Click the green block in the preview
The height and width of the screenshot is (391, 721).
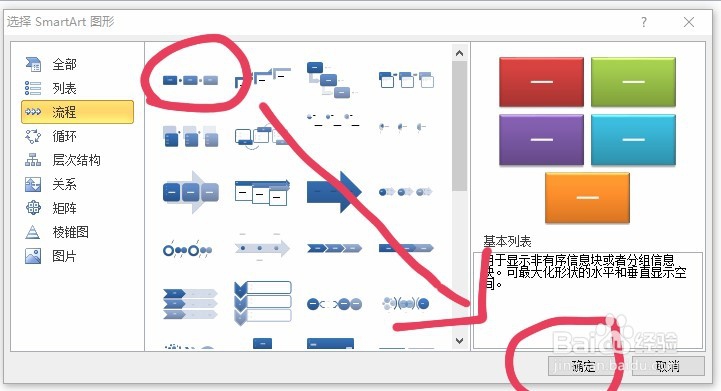[633, 82]
